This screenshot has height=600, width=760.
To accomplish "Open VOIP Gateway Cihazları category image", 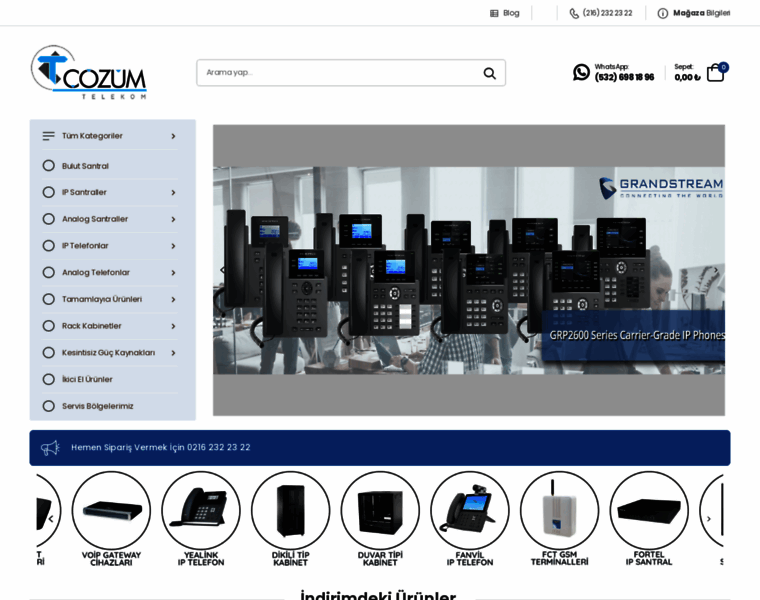I will pyautogui.click(x=111, y=510).
